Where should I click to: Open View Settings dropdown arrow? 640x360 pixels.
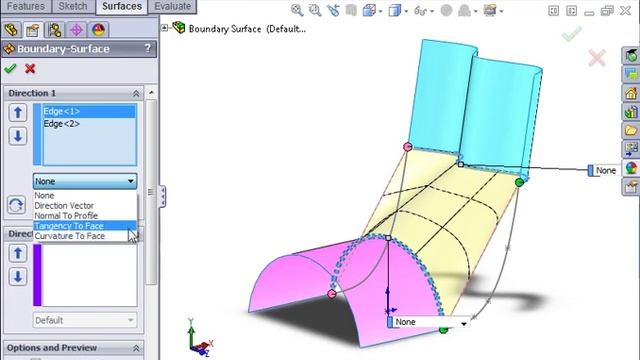point(501,11)
